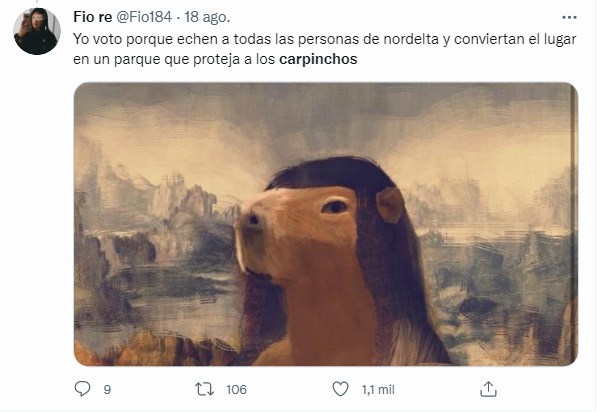This screenshot has height=412, width=599.
Task: Retweet using the arrows icon
Action: (x=205, y=389)
